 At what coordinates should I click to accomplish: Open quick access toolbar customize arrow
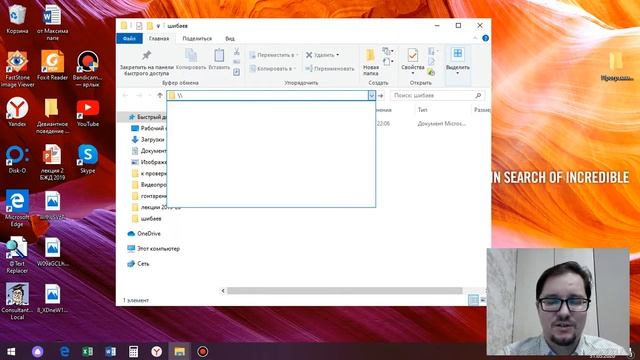pos(158,26)
